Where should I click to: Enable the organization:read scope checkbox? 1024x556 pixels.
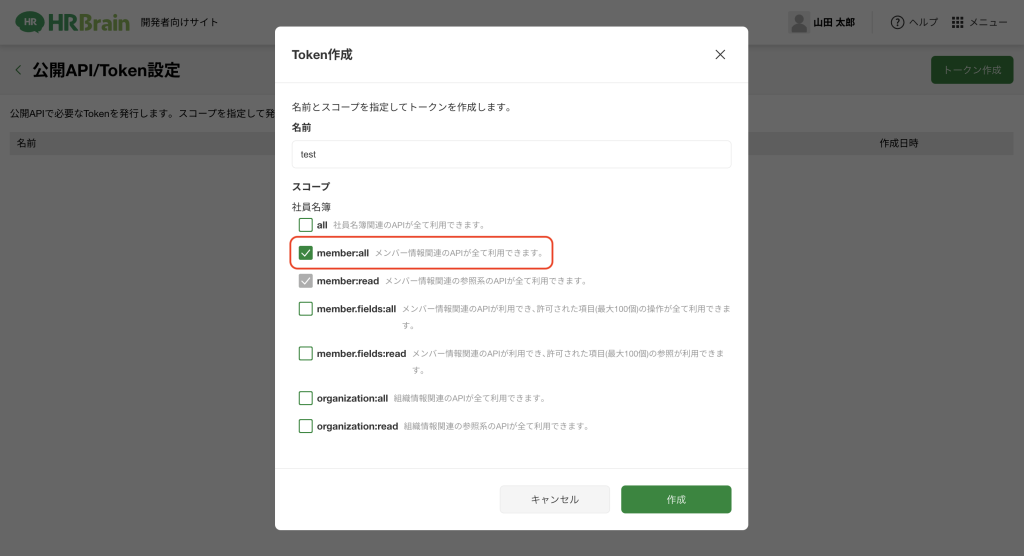coord(306,426)
